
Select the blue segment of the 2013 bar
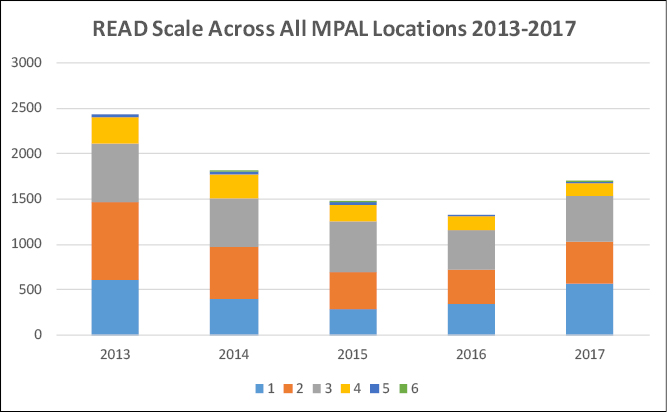click(114, 307)
